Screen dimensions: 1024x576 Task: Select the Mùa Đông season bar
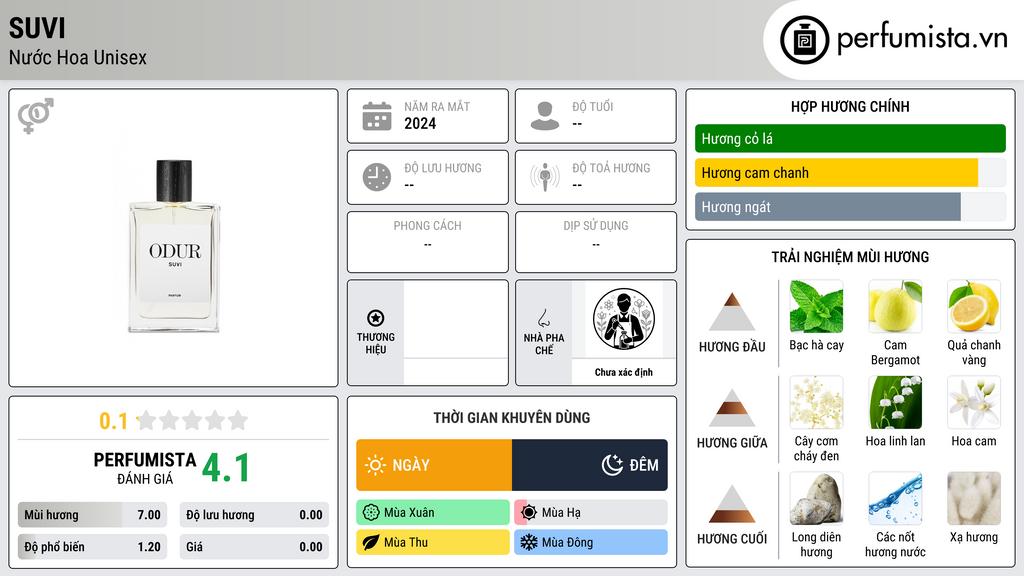point(591,542)
